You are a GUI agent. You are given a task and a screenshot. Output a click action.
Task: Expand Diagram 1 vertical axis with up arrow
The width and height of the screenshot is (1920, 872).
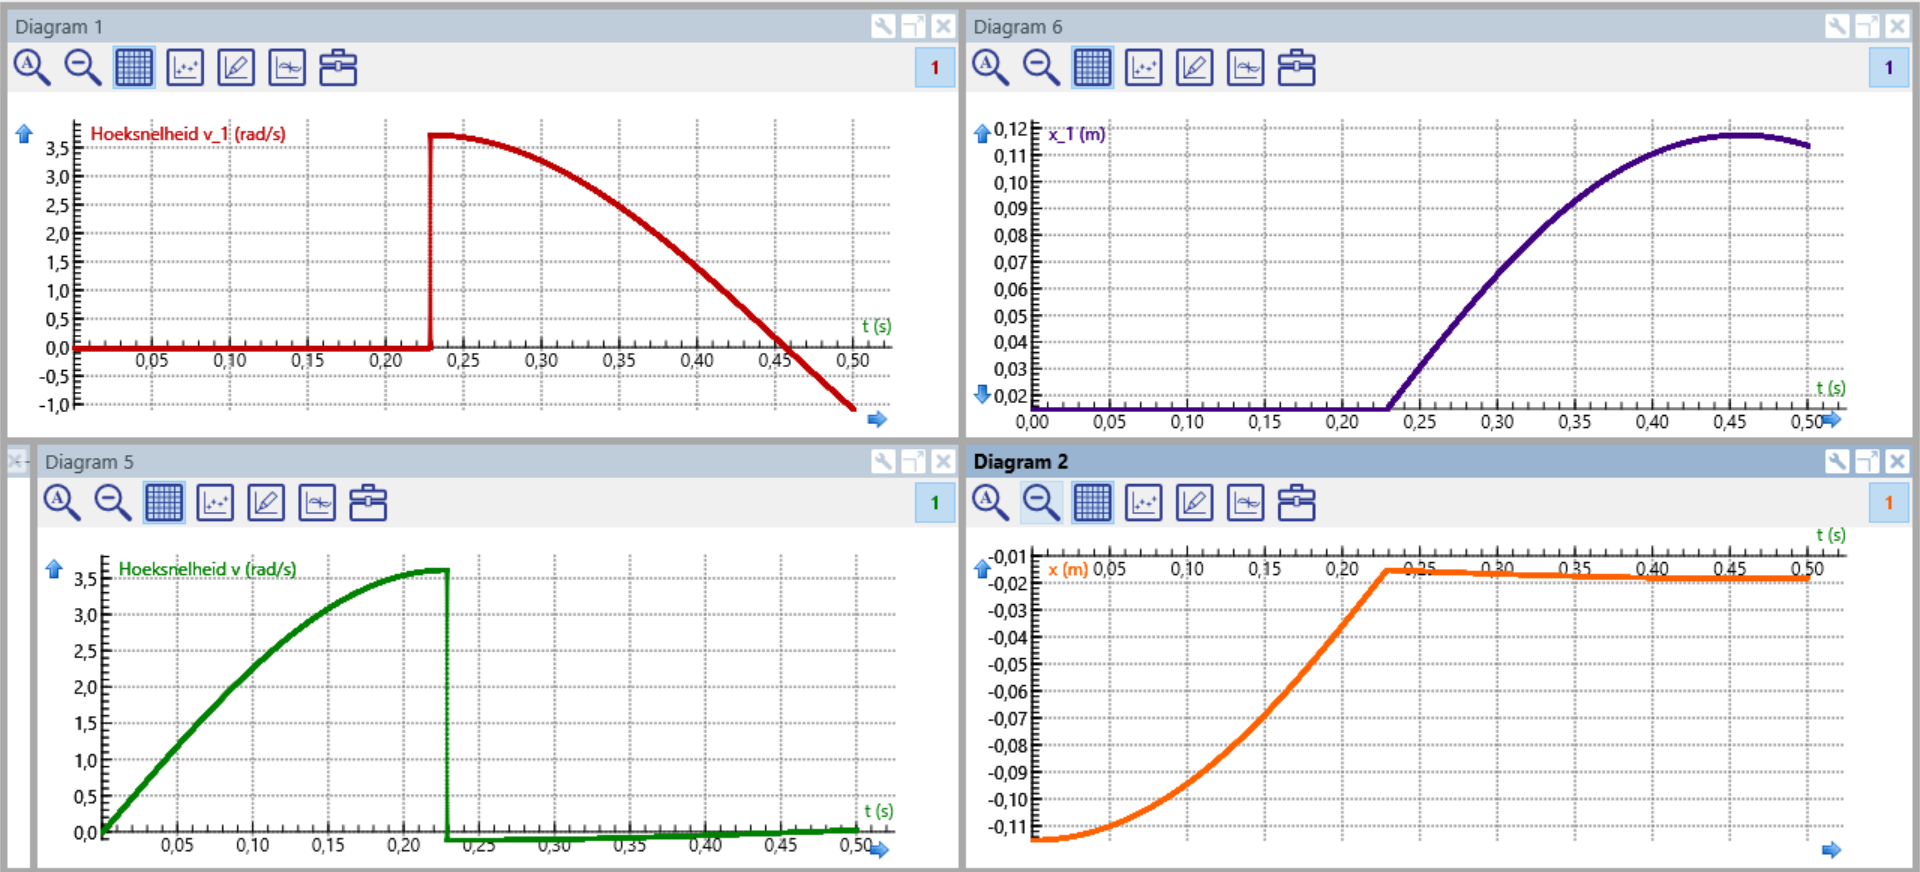point(24,134)
